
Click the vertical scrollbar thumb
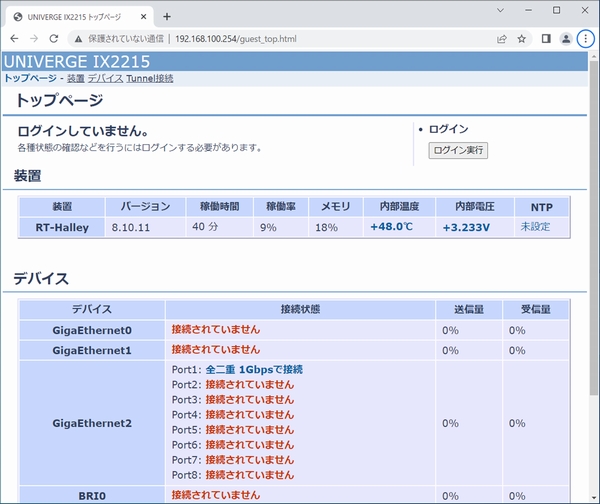tap(594, 228)
